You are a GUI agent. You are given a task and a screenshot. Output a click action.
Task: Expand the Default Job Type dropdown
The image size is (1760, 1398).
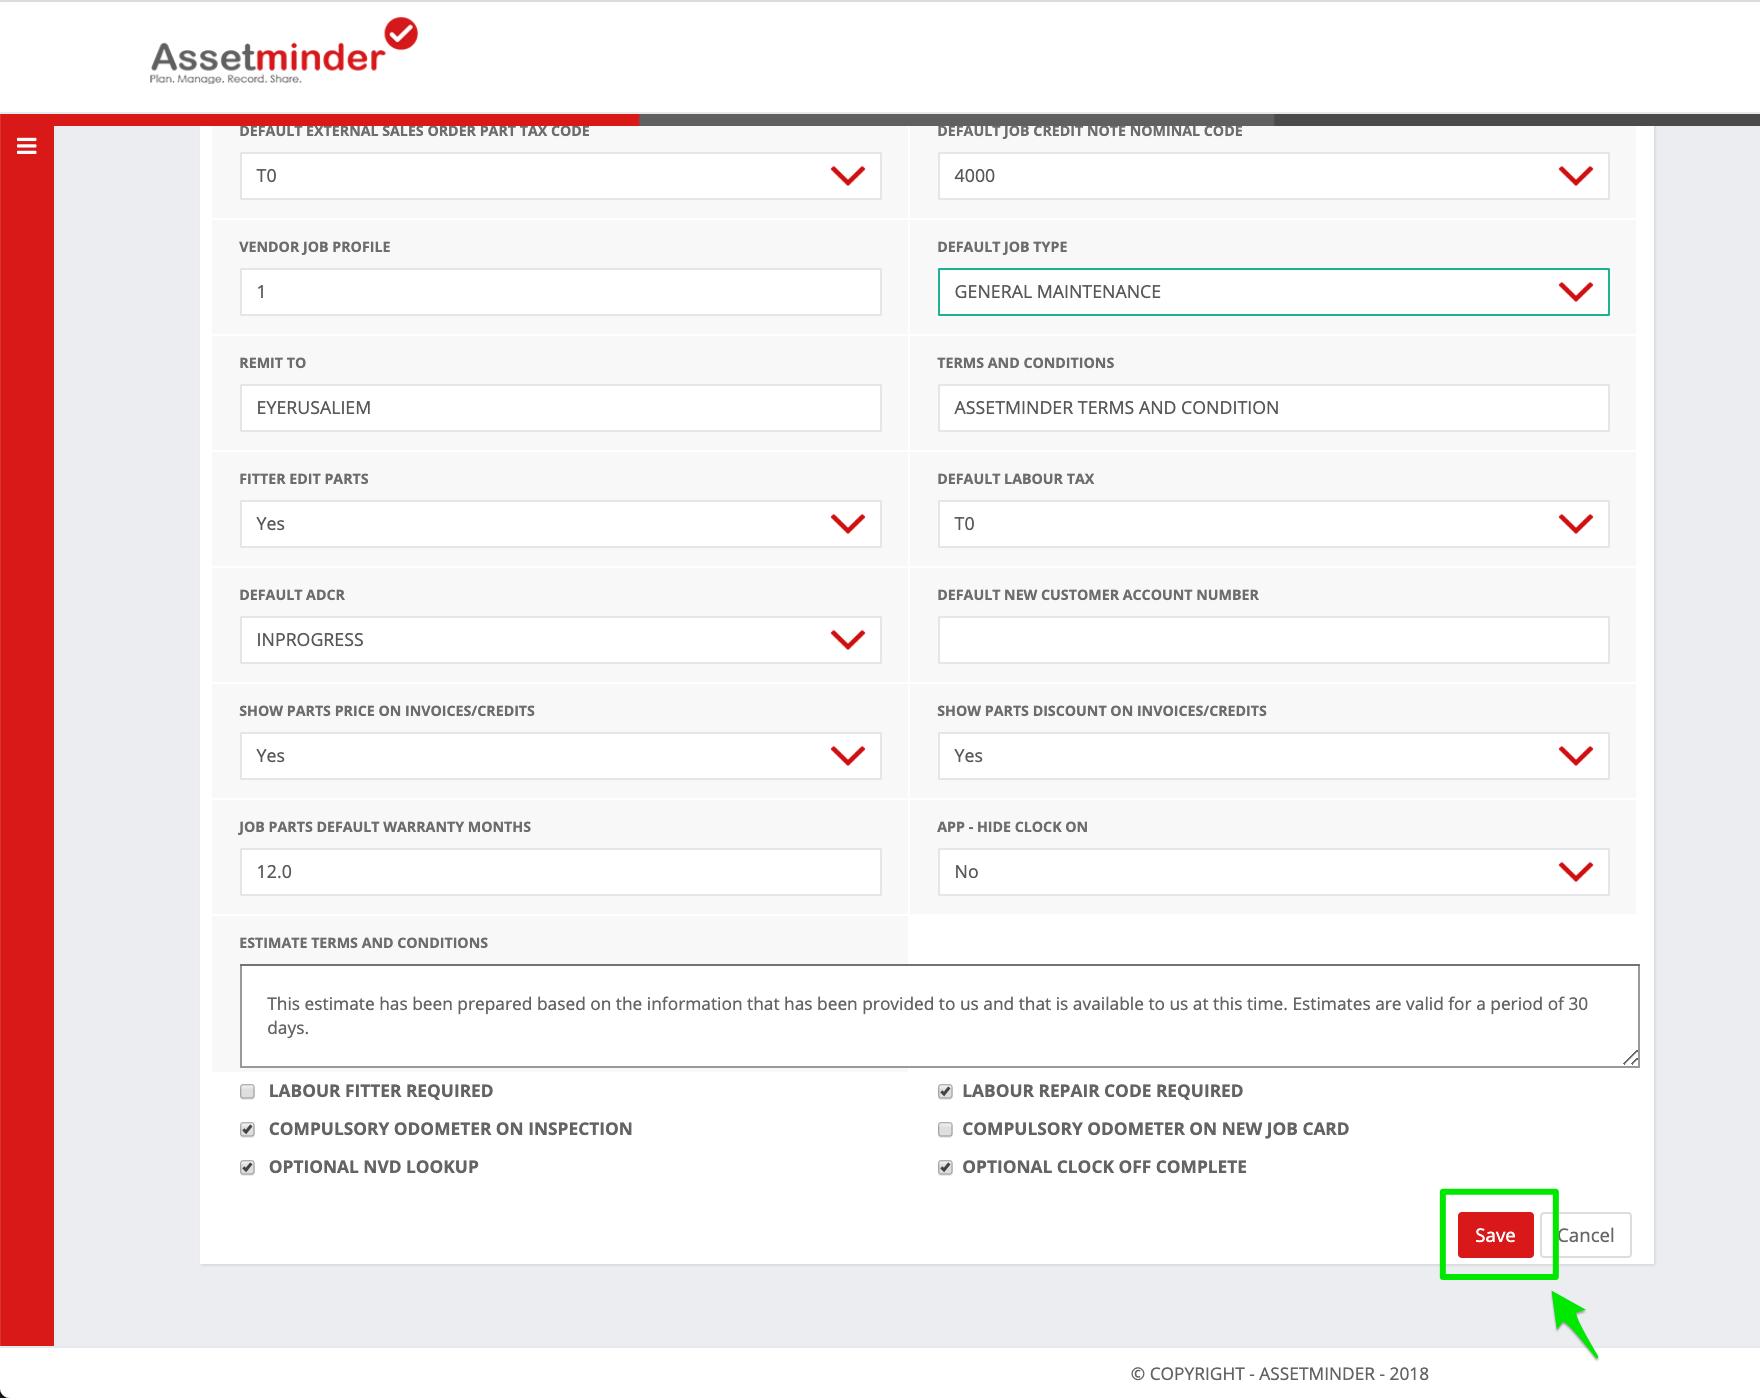pyautogui.click(x=1273, y=292)
